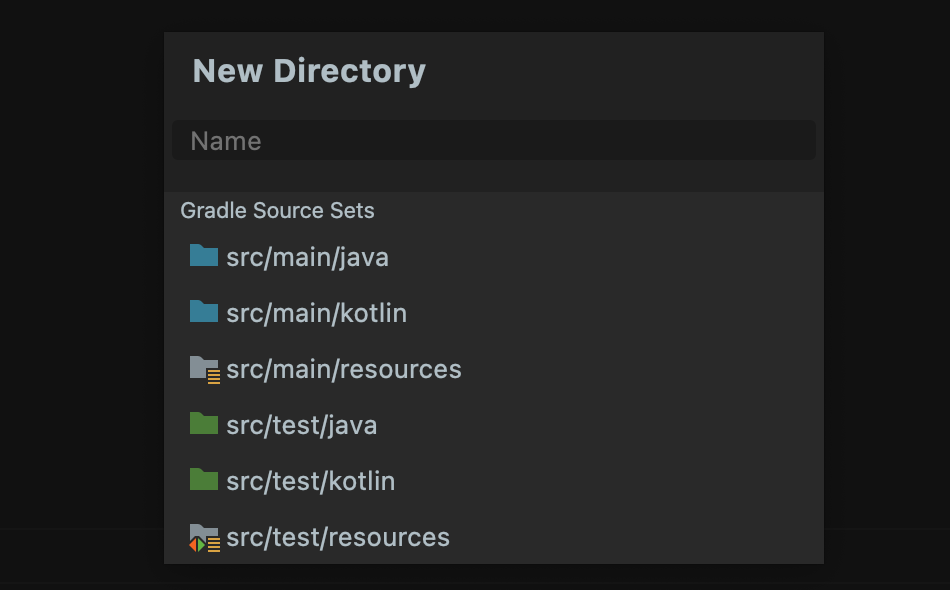This screenshot has height=590, width=950.
Task: Click the Name input field
Action: point(494,141)
